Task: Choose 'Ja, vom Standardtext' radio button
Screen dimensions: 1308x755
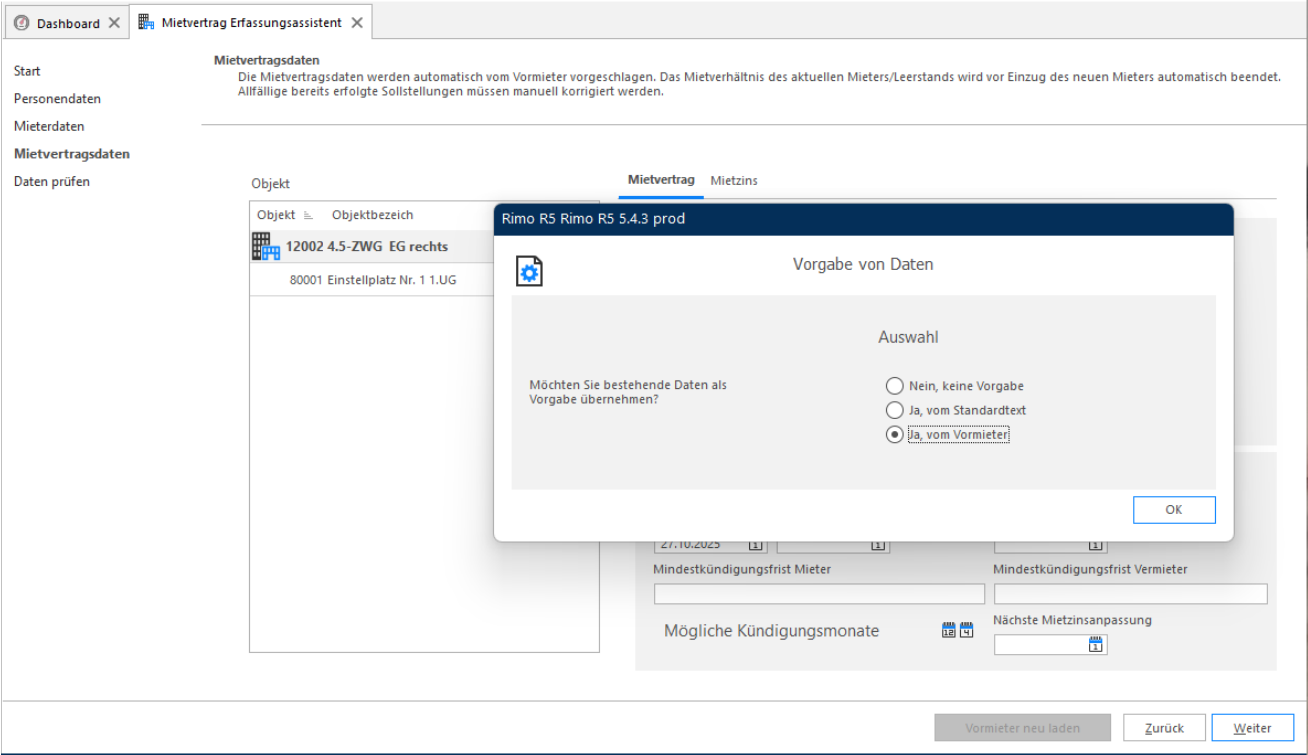Action: [893, 410]
